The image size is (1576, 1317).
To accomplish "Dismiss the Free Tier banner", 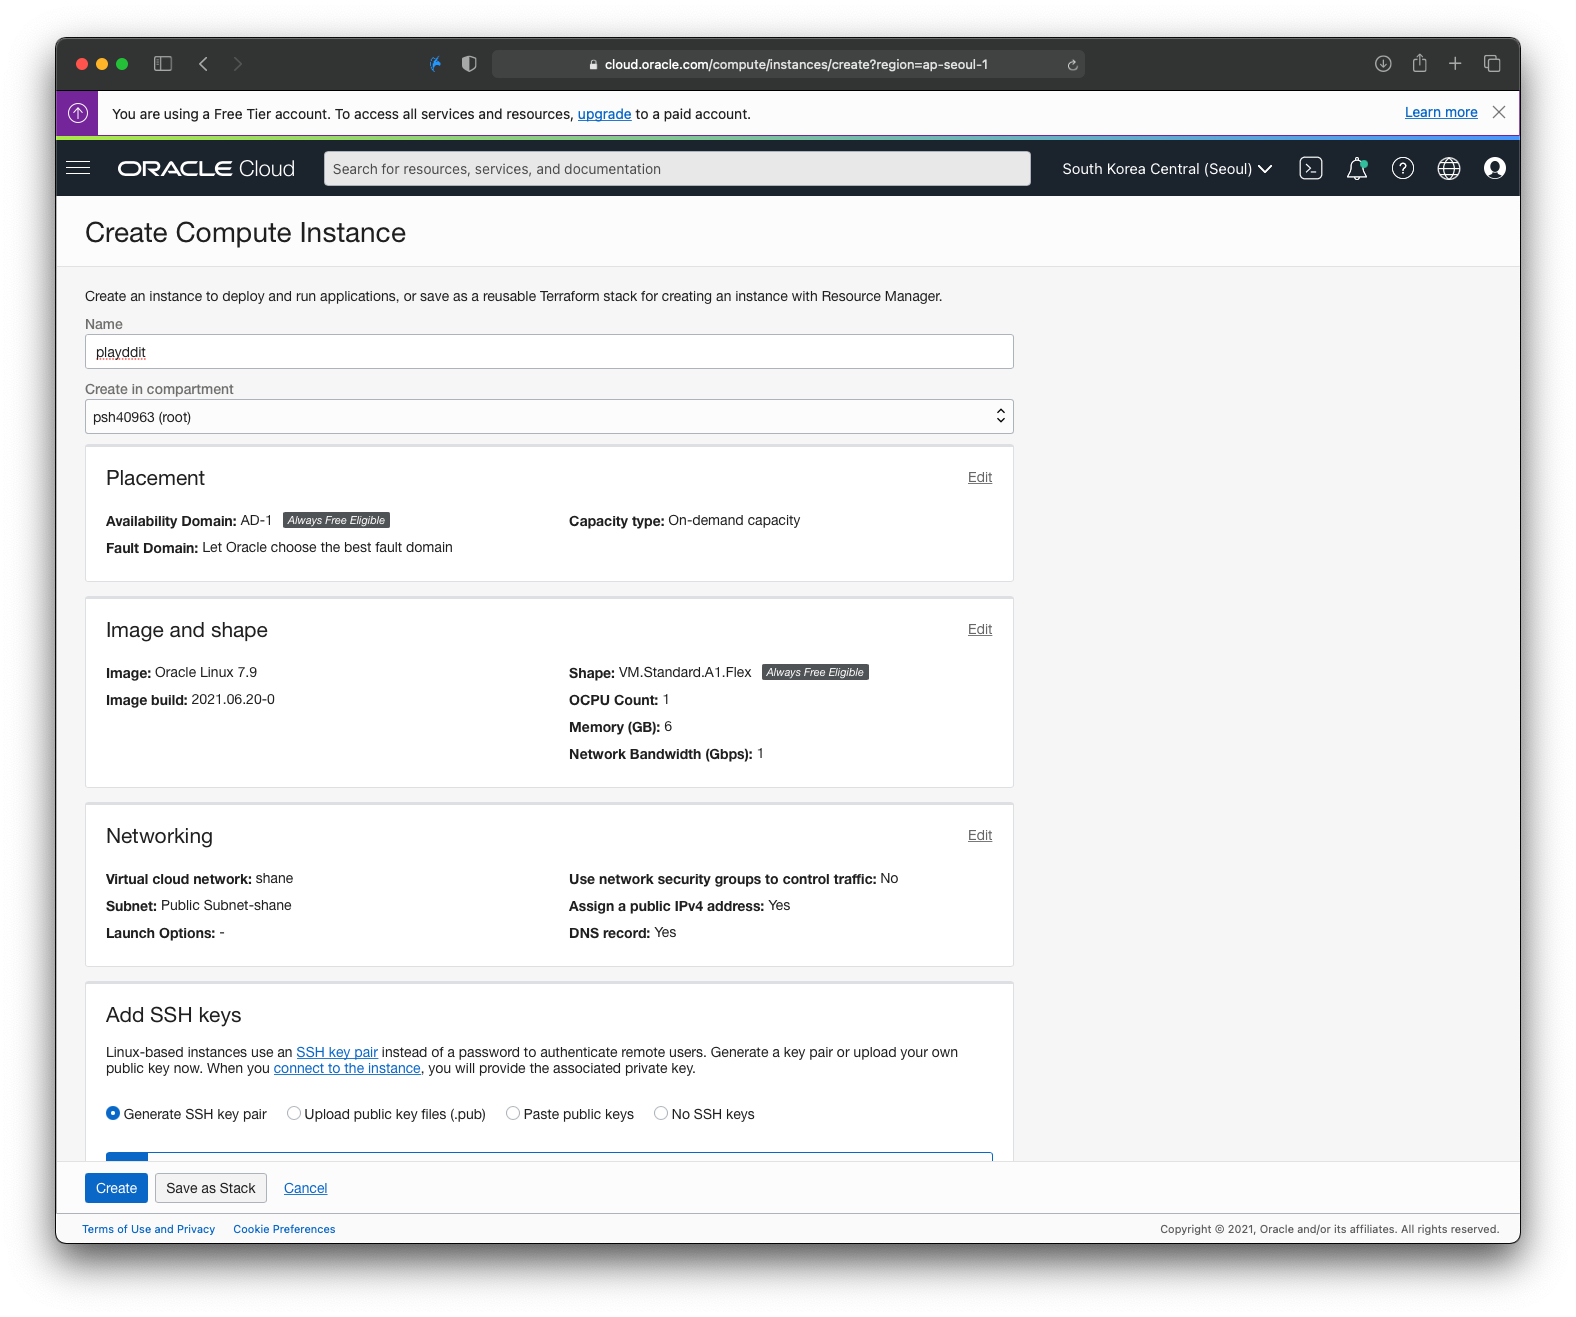I will 1499,112.
